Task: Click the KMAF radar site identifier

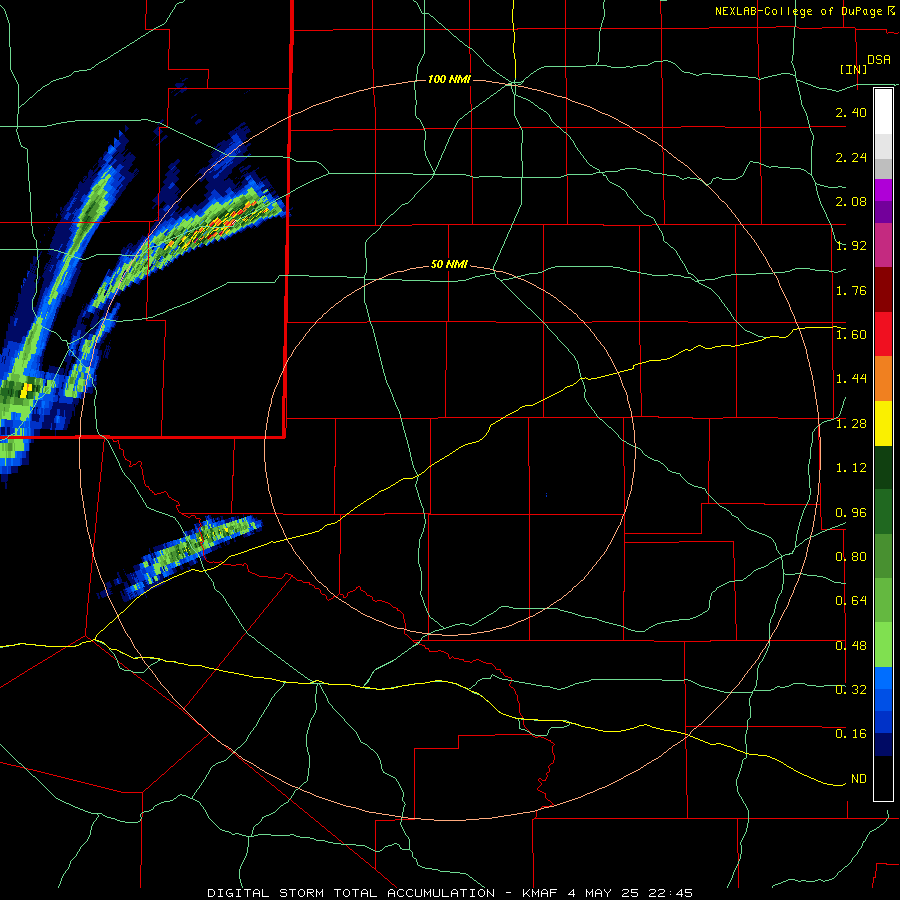Action: point(542,893)
